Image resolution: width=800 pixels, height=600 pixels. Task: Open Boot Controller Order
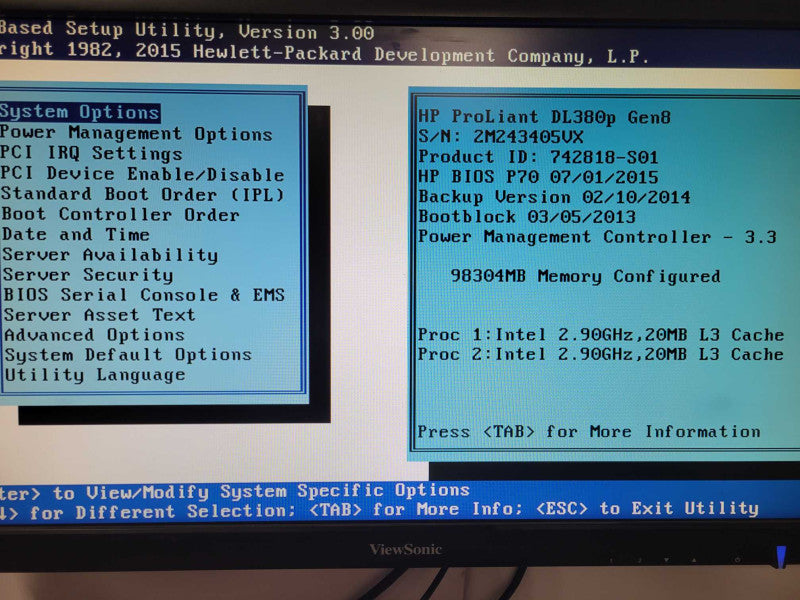point(120,214)
